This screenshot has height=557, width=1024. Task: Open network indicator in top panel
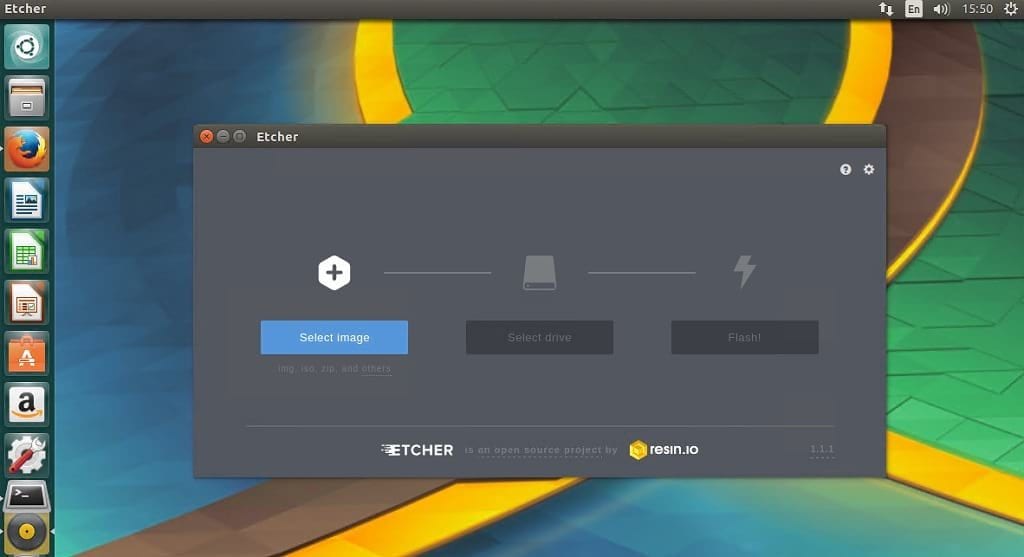(886, 8)
